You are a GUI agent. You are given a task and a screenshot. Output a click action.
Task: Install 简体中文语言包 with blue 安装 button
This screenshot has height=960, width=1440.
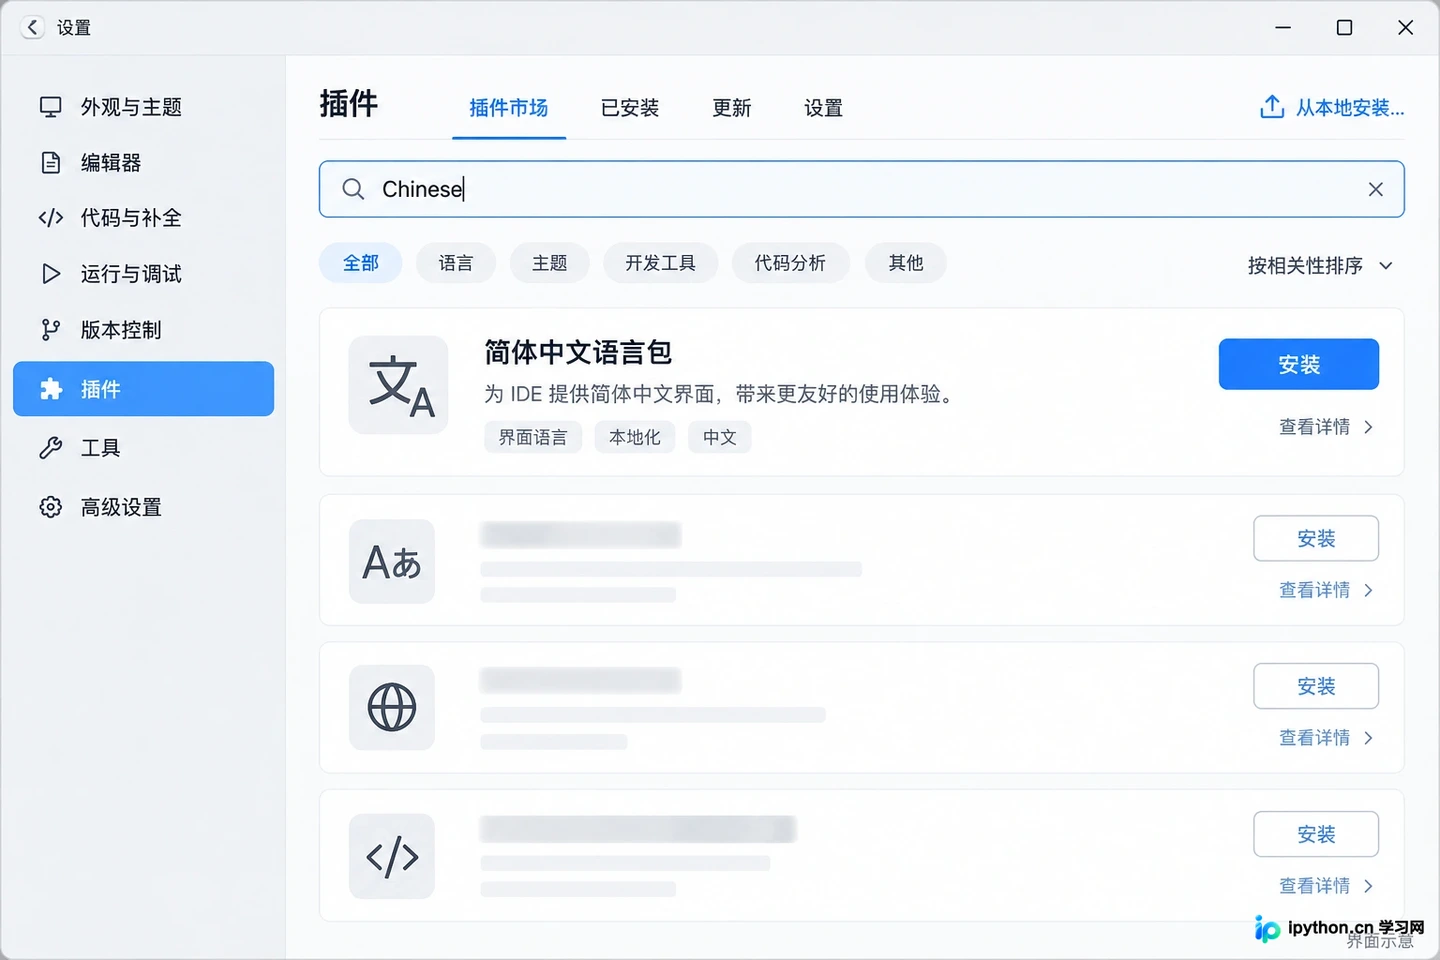pos(1298,364)
